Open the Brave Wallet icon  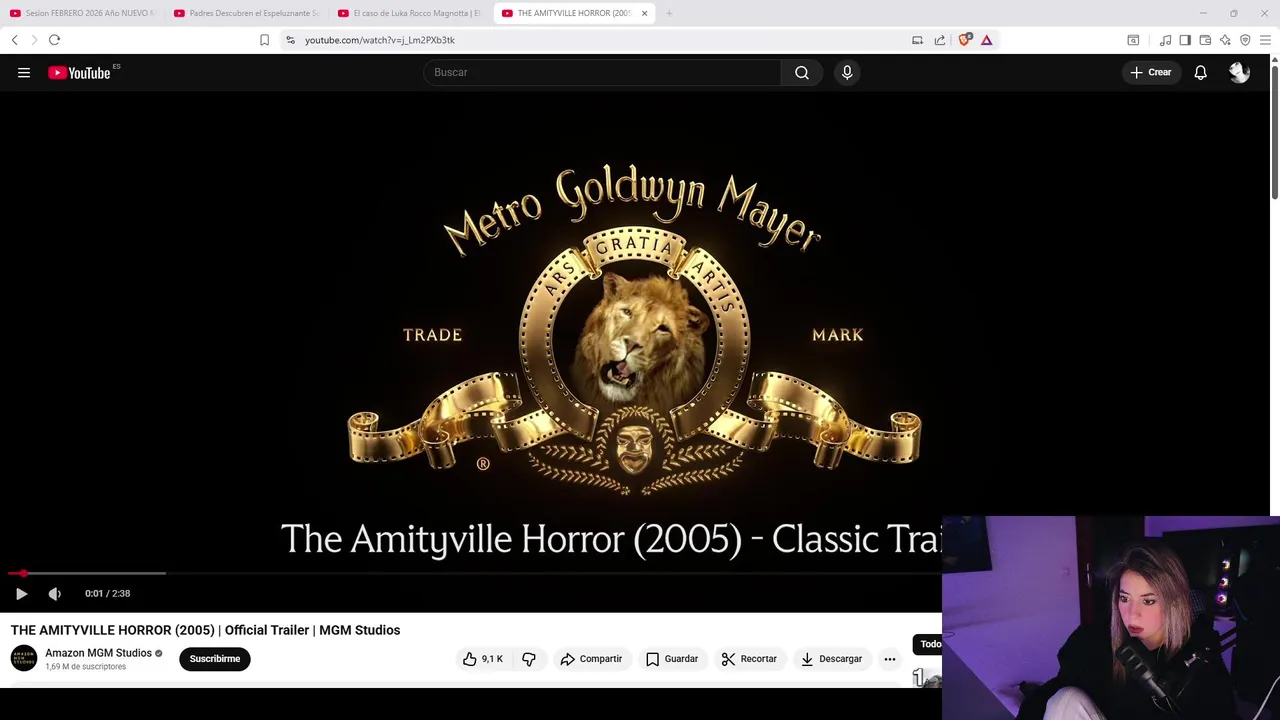[1205, 40]
